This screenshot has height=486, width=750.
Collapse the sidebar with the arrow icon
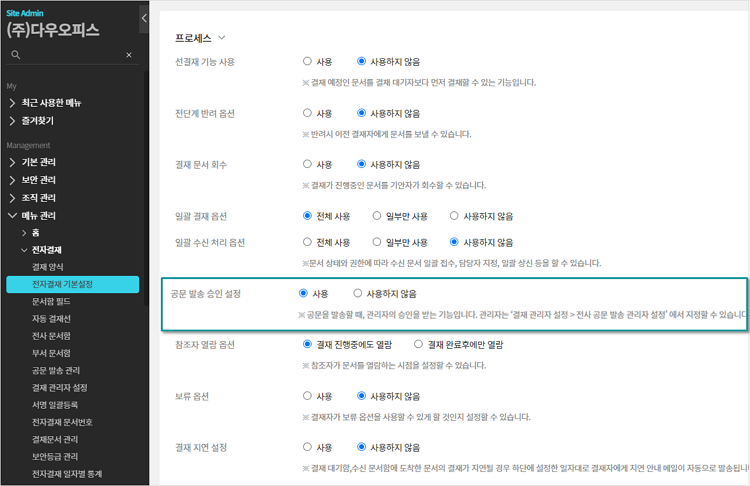point(144,18)
